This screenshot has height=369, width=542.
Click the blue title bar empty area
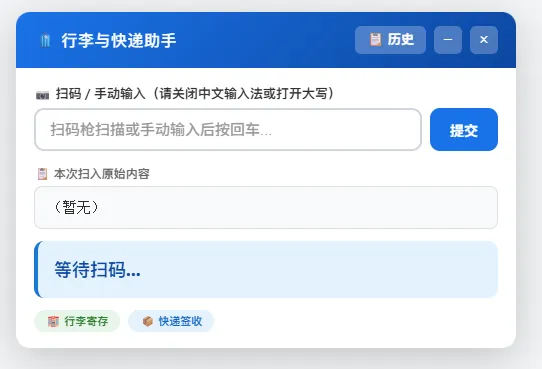coord(263,40)
